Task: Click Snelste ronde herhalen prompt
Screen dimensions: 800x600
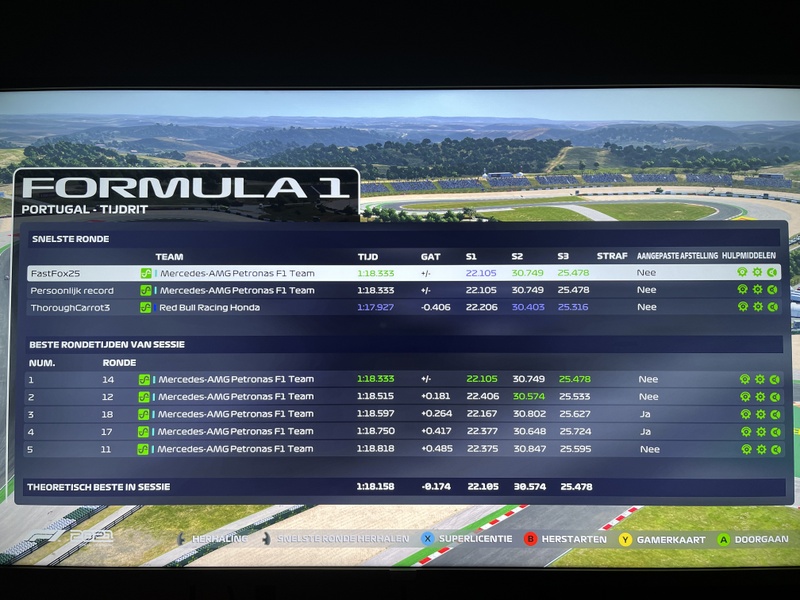Action: click(336, 539)
